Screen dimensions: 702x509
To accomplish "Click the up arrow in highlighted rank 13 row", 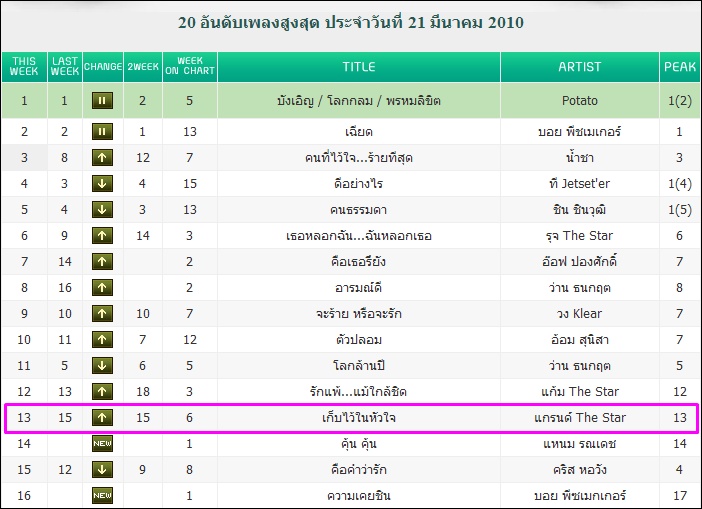I will coord(102,418).
